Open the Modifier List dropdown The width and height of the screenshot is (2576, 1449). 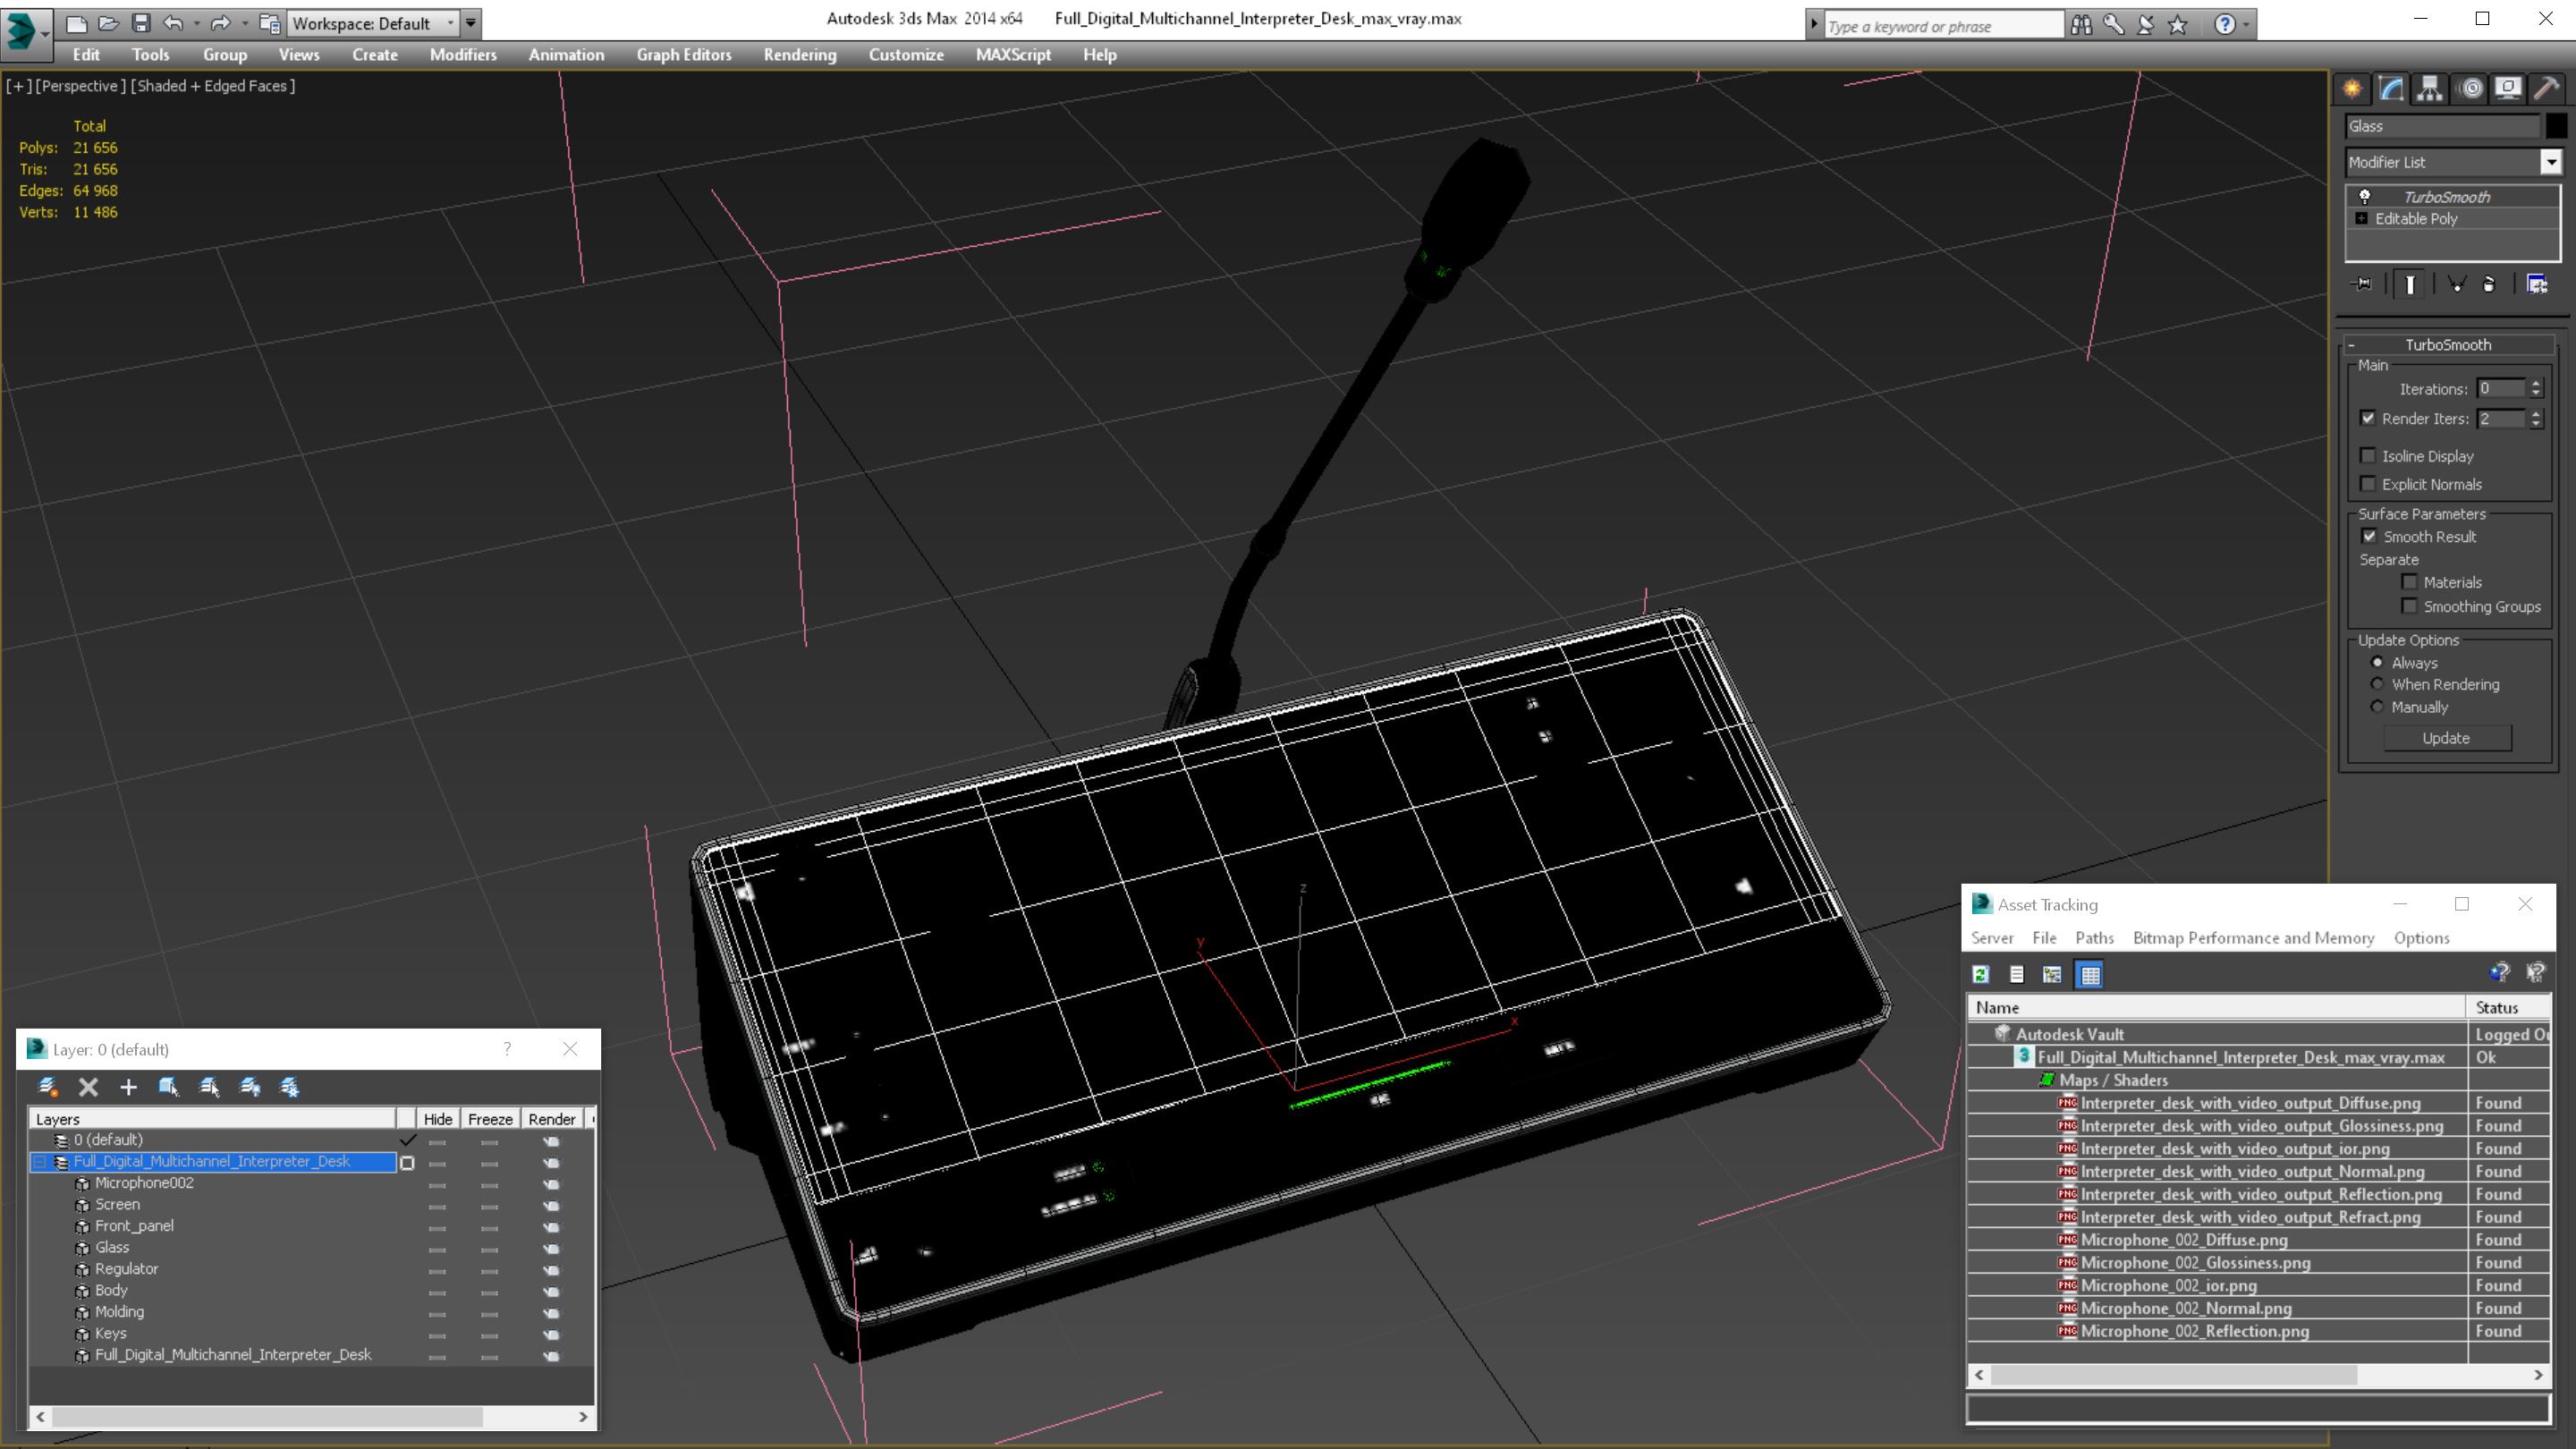(2551, 161)
